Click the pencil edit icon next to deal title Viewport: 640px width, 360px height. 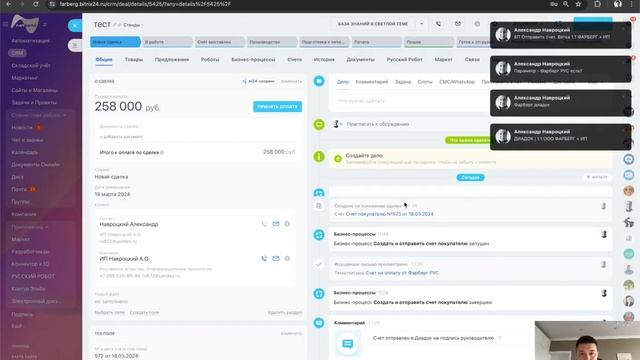(115, 25)
